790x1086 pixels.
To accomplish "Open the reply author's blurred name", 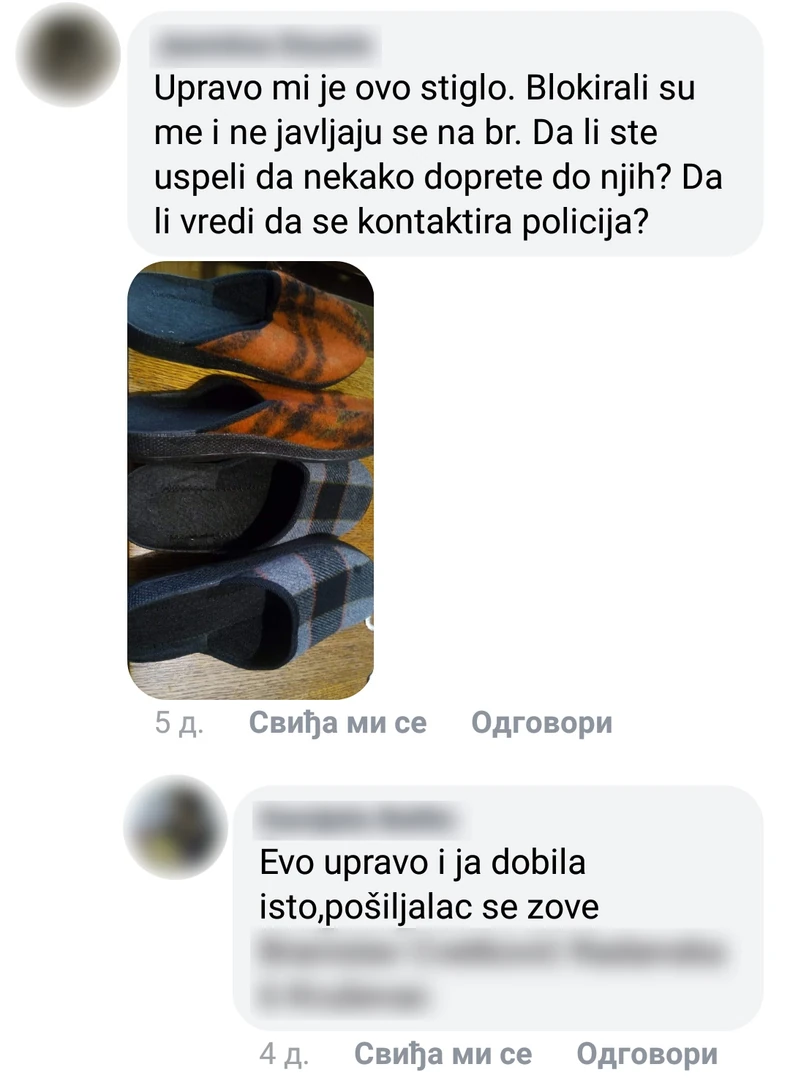I will [359, 819].
